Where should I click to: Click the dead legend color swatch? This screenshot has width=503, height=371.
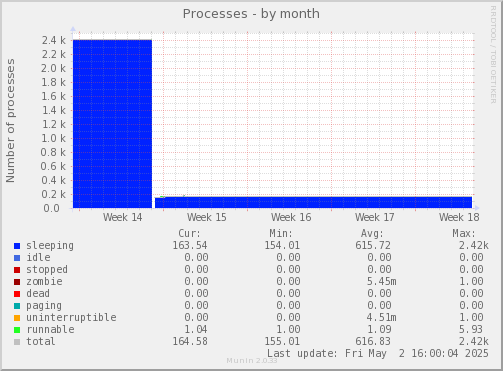click(x=17, y=294)
